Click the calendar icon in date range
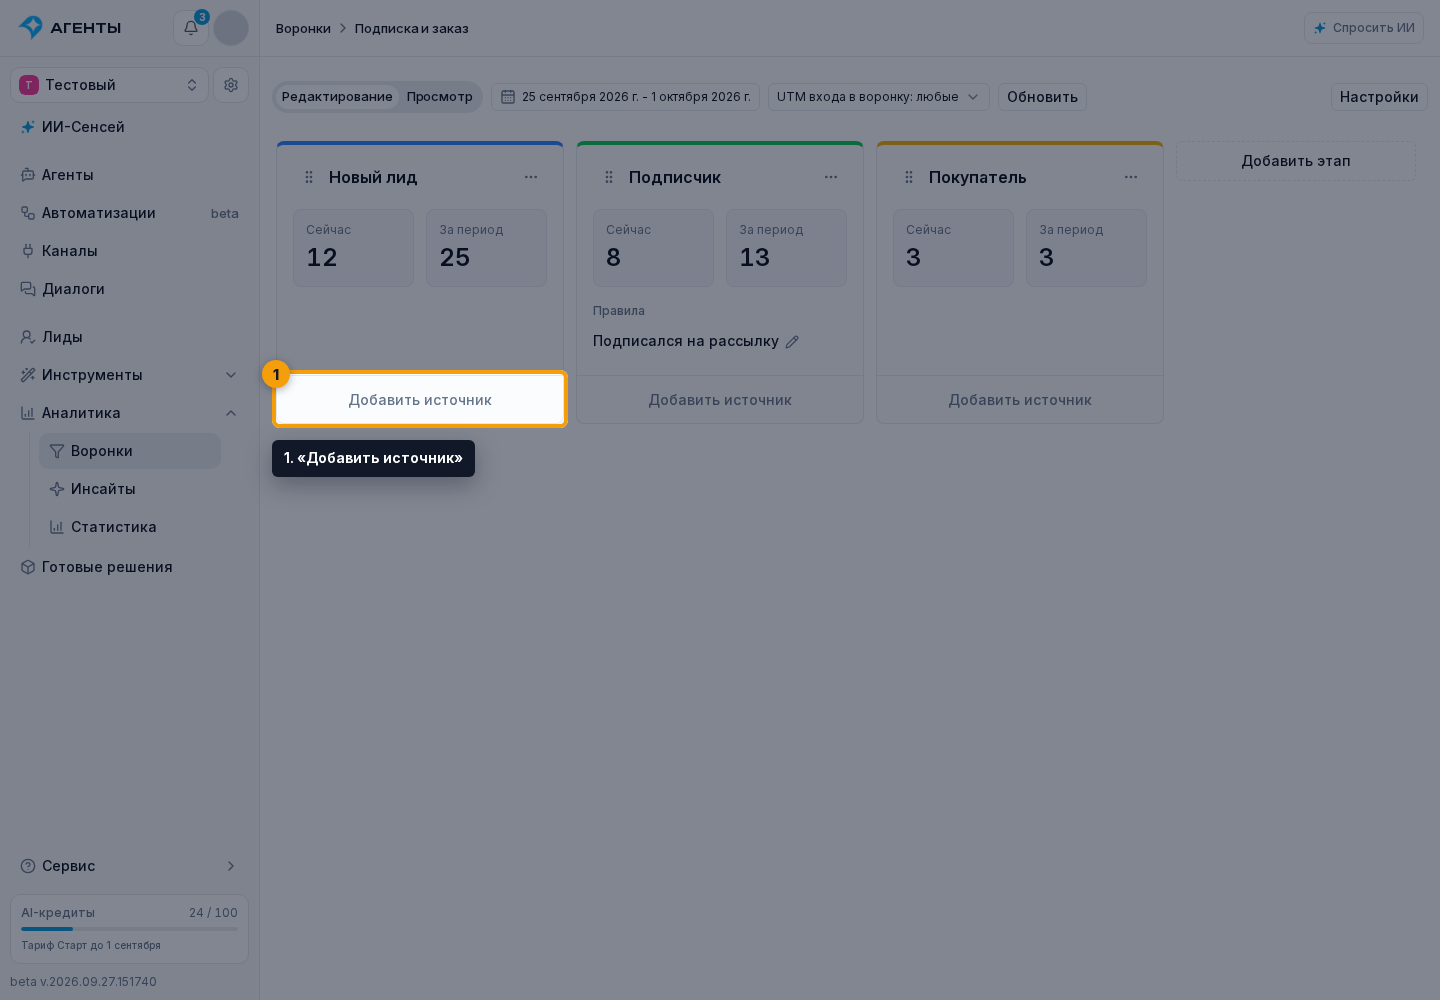The width and height of the screenshot is (1440, 1000). pyautogui.click(x=508, y=97)
